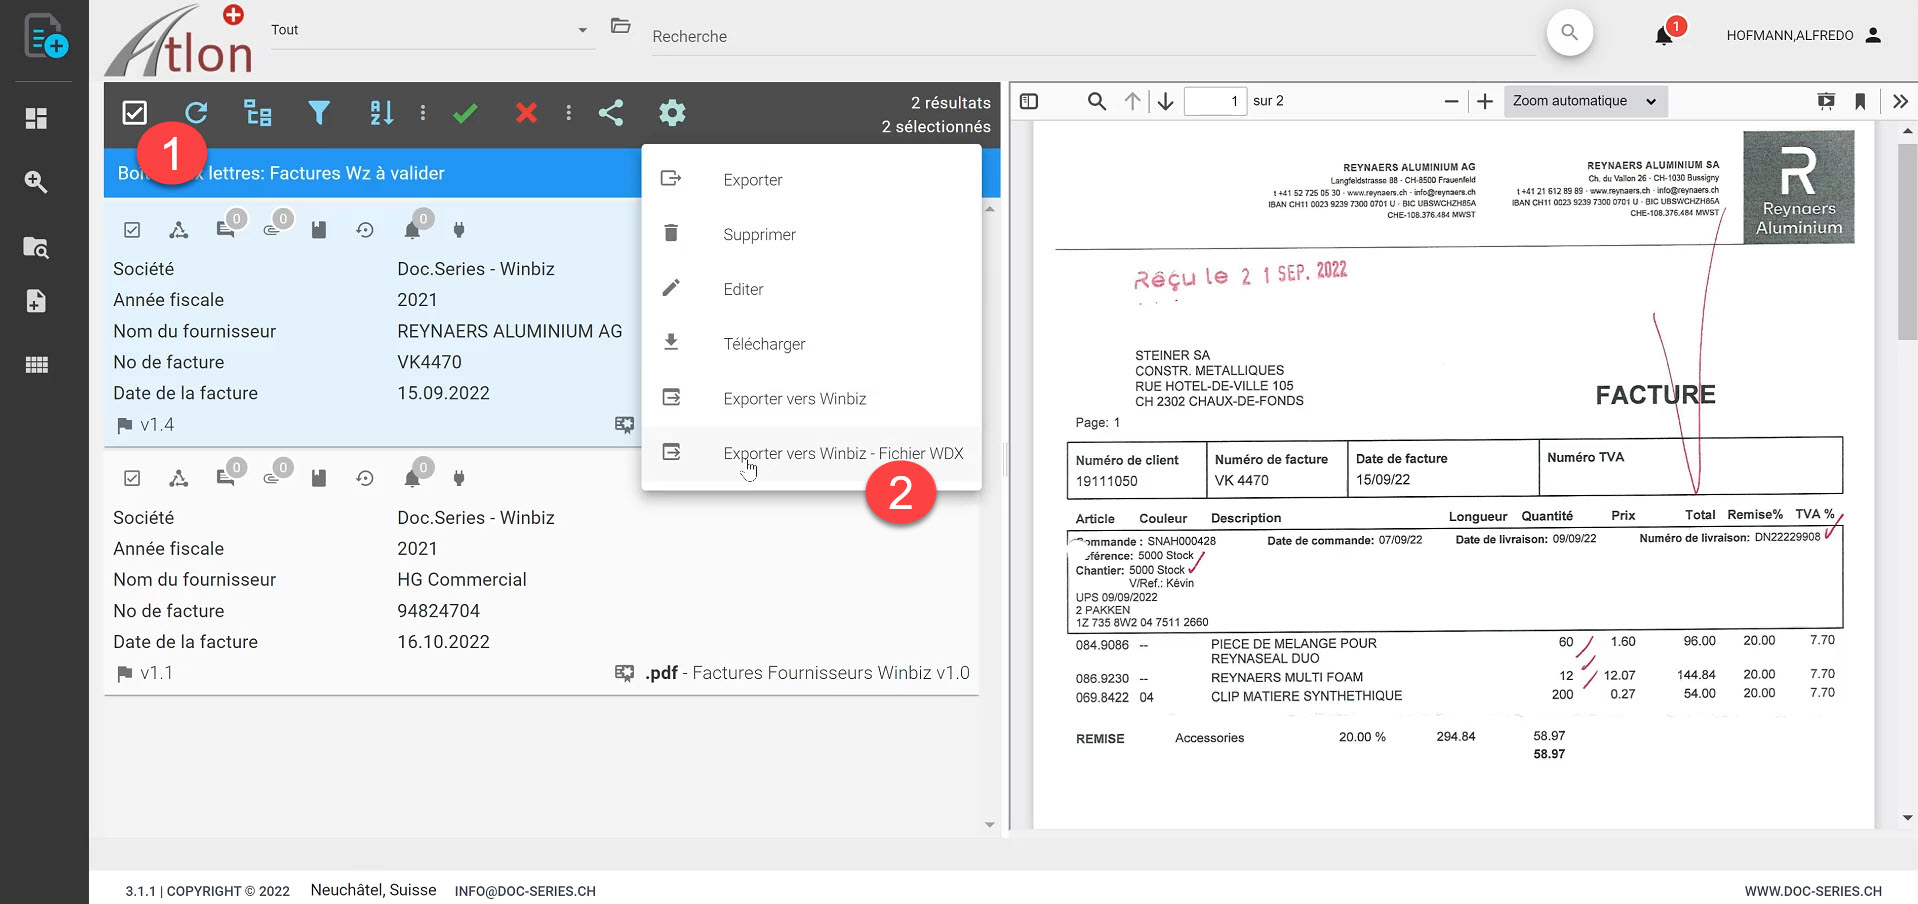Open the WWW.DOC-SERIES.CH footer link
The width and height of the screenshot is (1918, 904).
pyautogui.click(x=1813, y=891)
